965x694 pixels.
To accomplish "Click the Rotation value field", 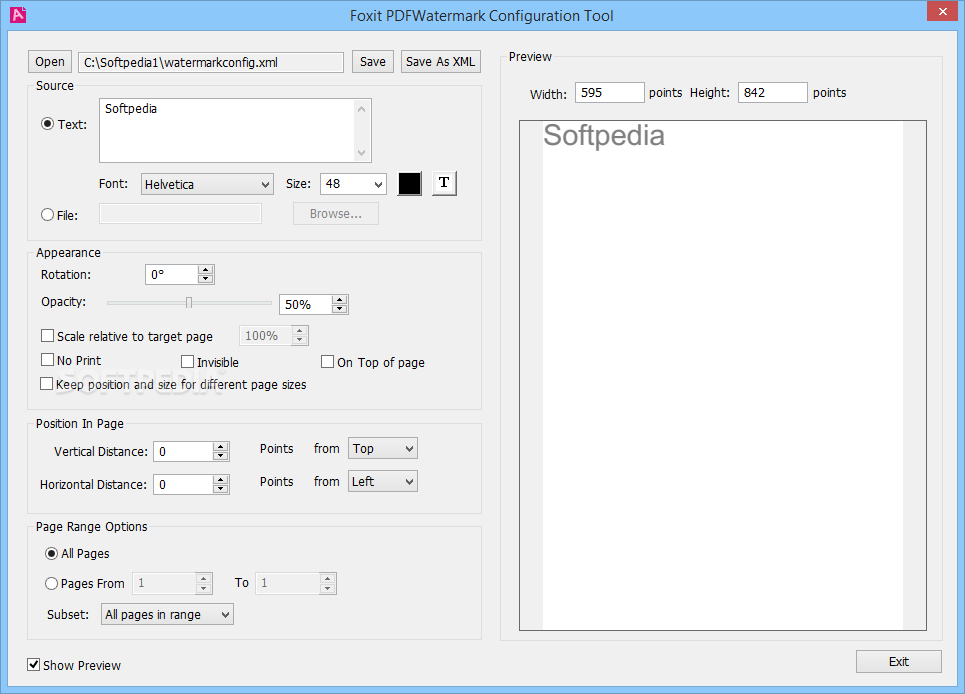I will [x=172, y=274].
